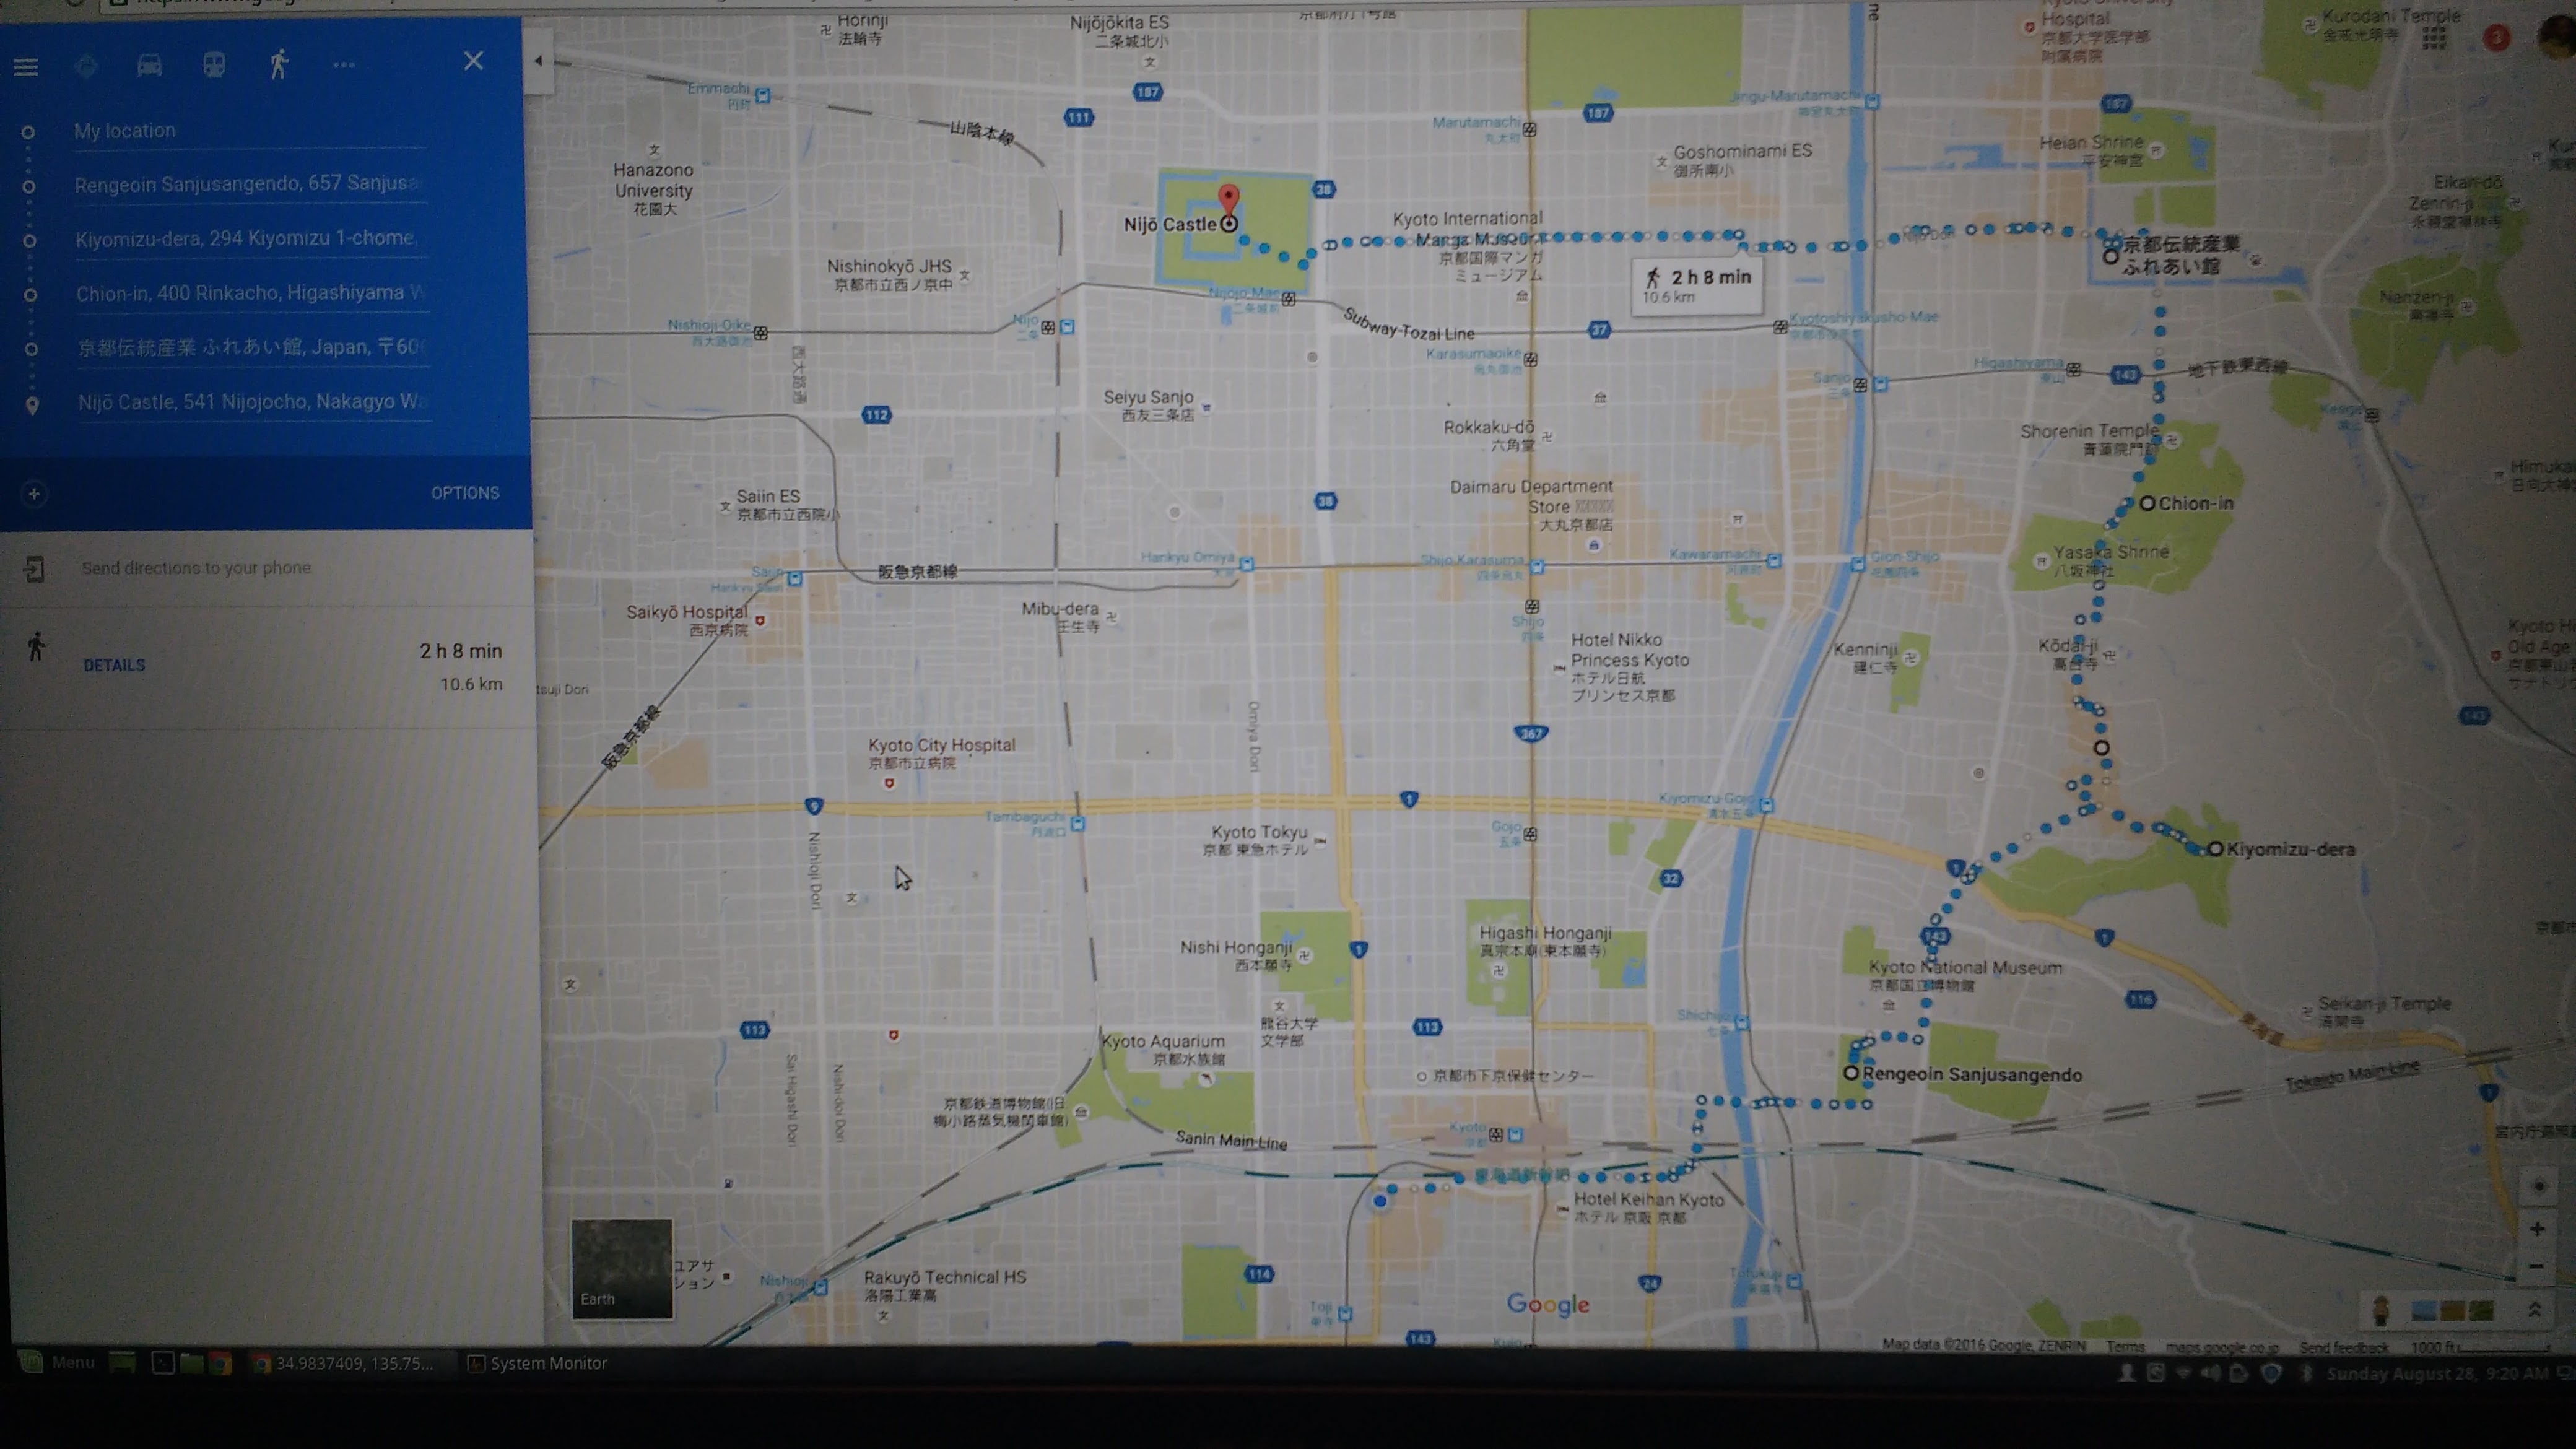Center map on your location
This screenshot has height=1449, width=2576.
tap(2538, 1187)
